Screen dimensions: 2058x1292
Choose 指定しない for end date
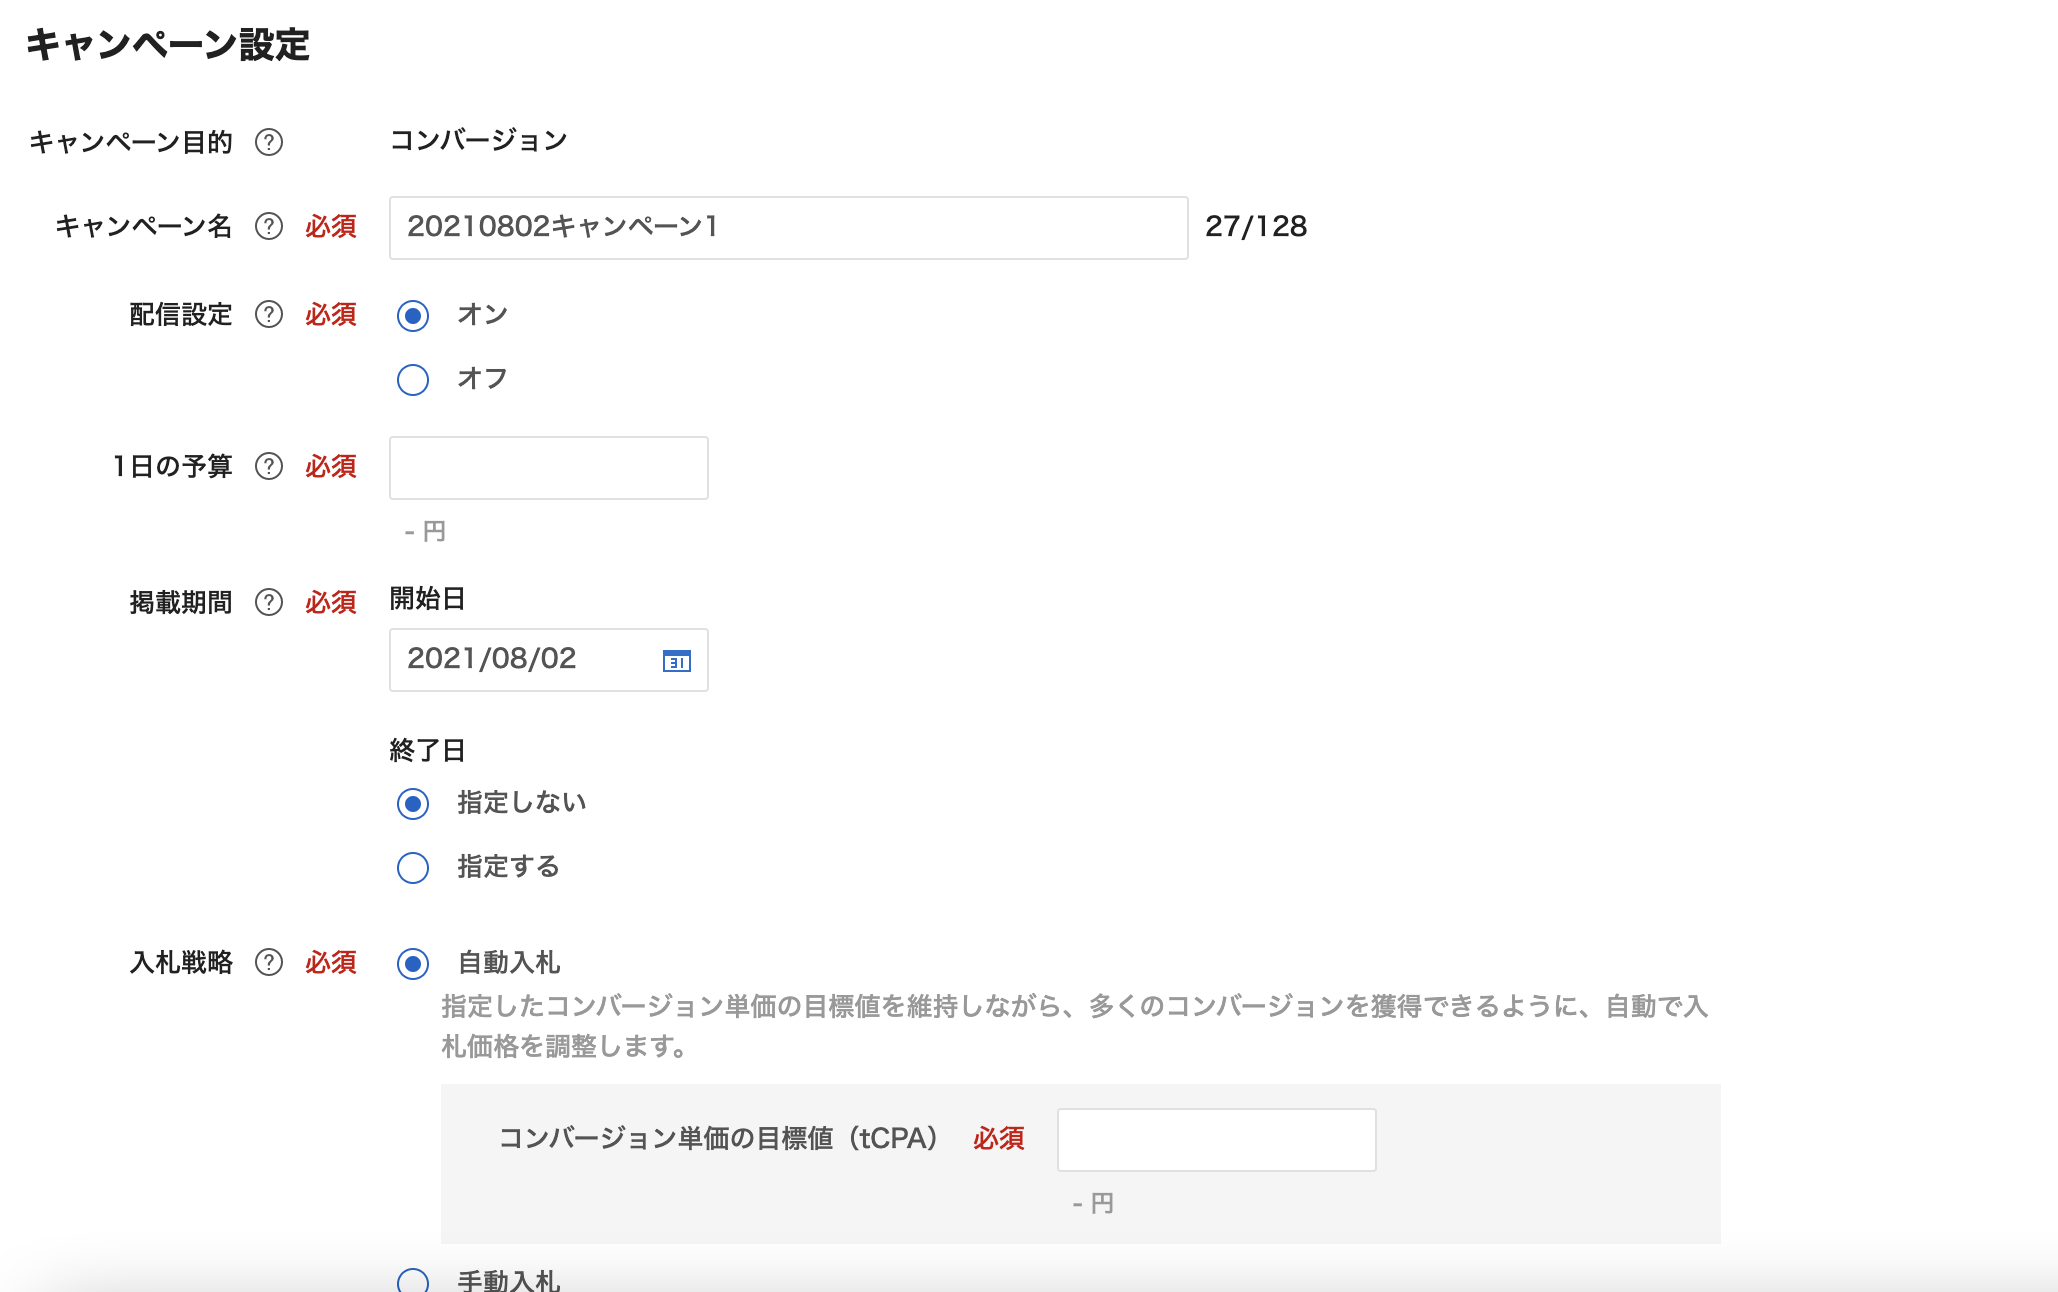[x=413, y=804]
